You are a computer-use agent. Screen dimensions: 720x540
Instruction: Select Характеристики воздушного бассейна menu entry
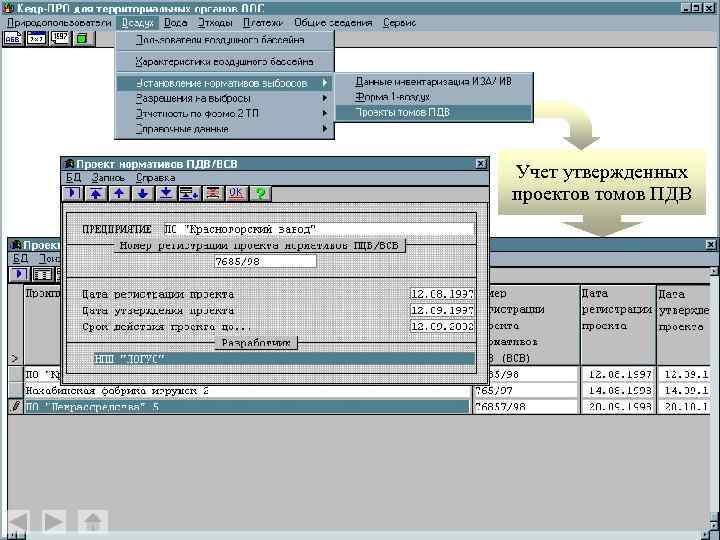tap(225, 62)
